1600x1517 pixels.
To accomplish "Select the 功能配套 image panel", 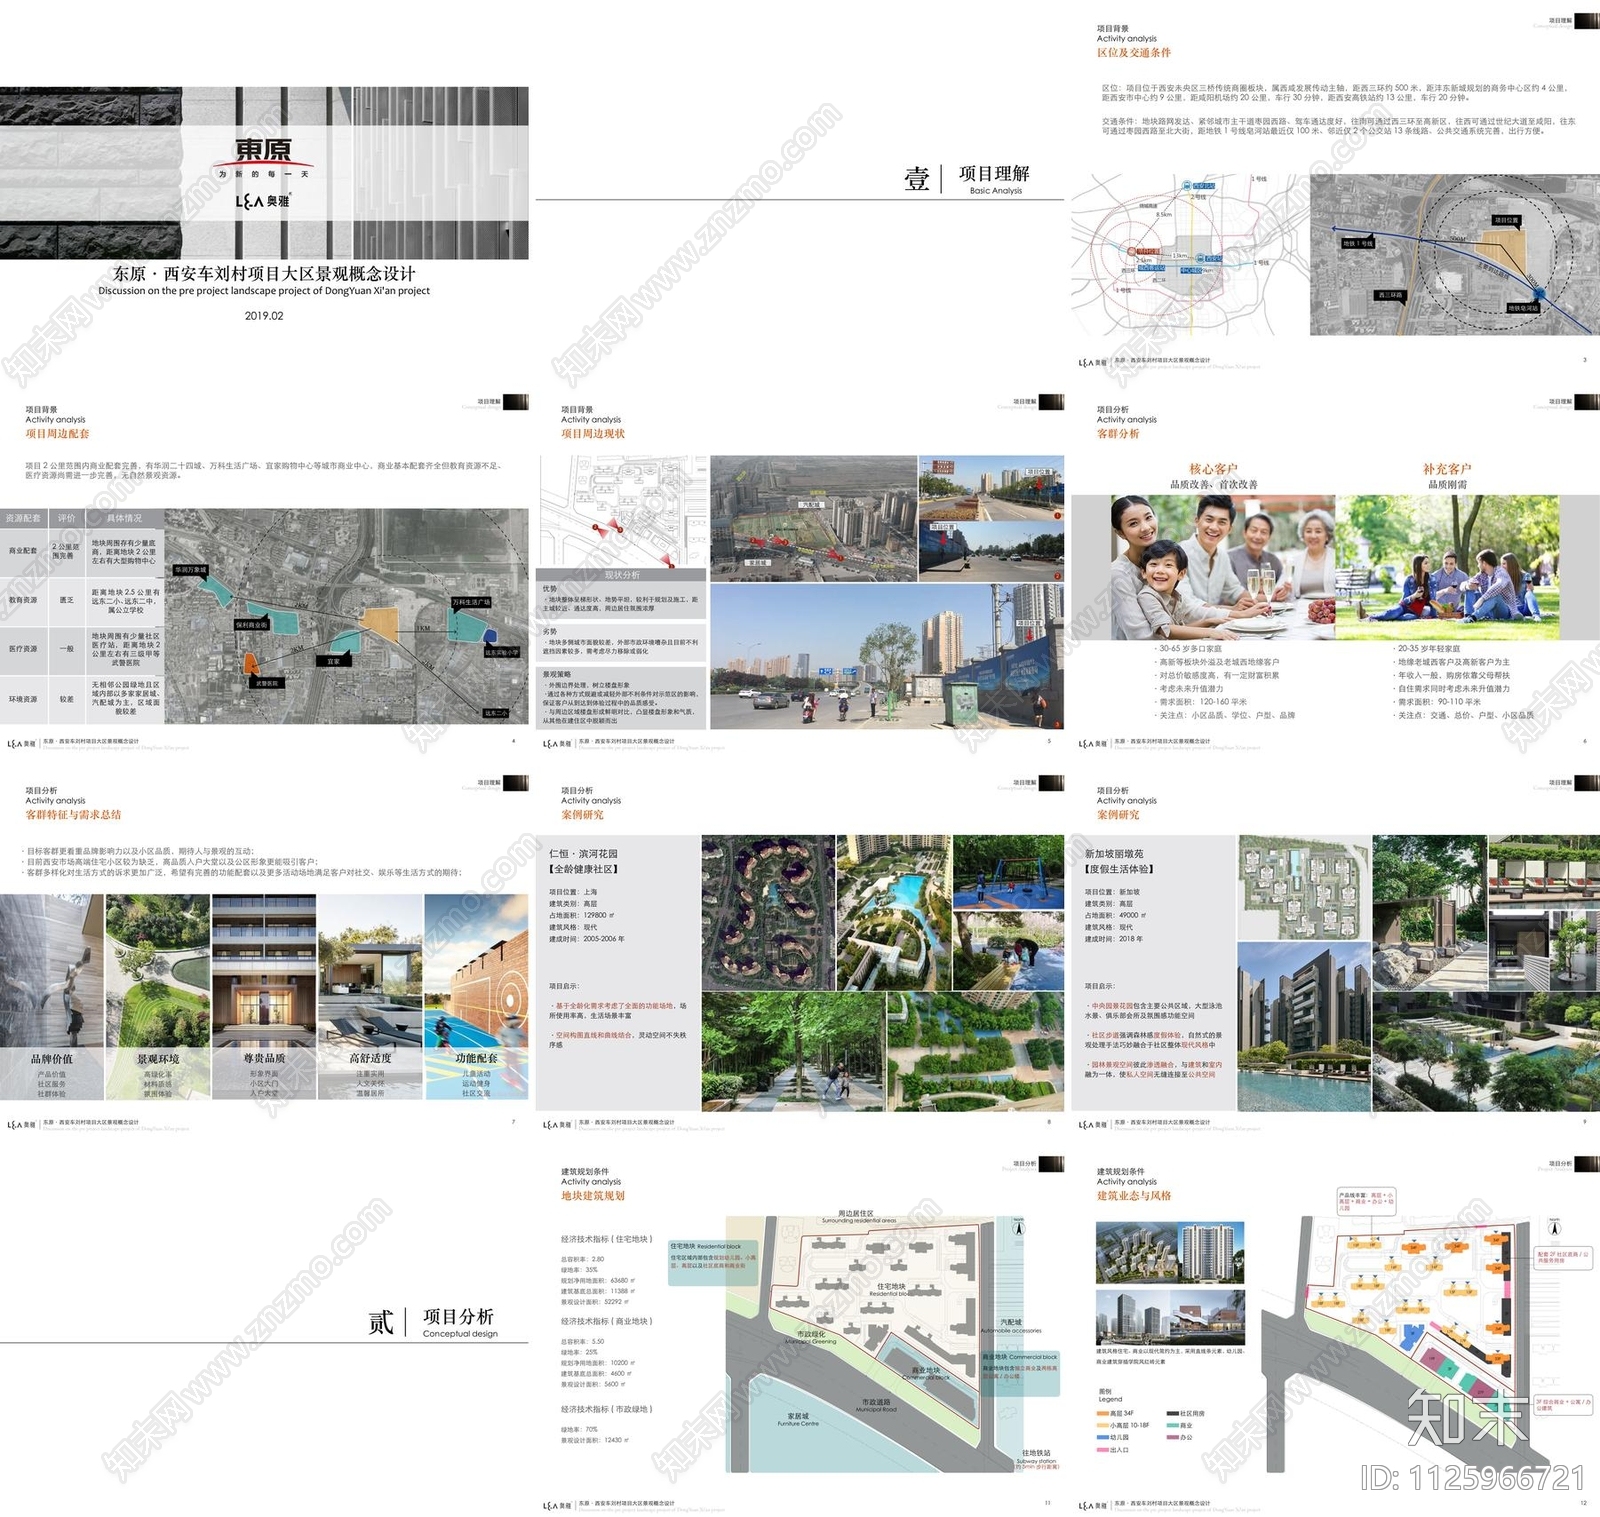I will [x=476, y=997].
